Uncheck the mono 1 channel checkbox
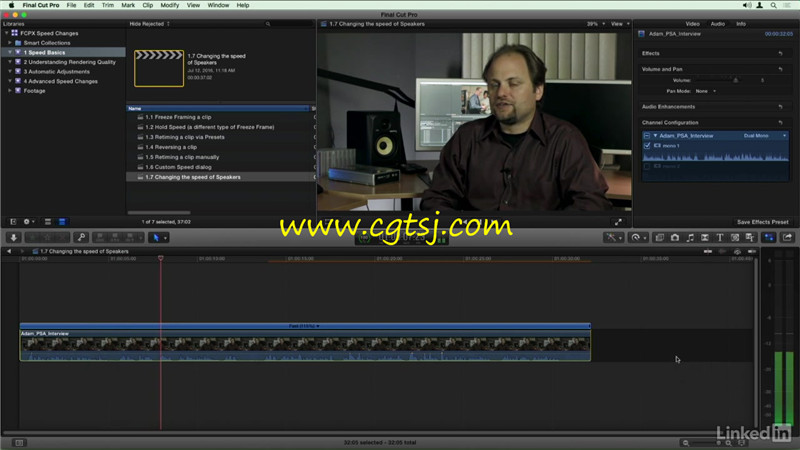The height and width of the screenshot is (450, 800). 647,146
